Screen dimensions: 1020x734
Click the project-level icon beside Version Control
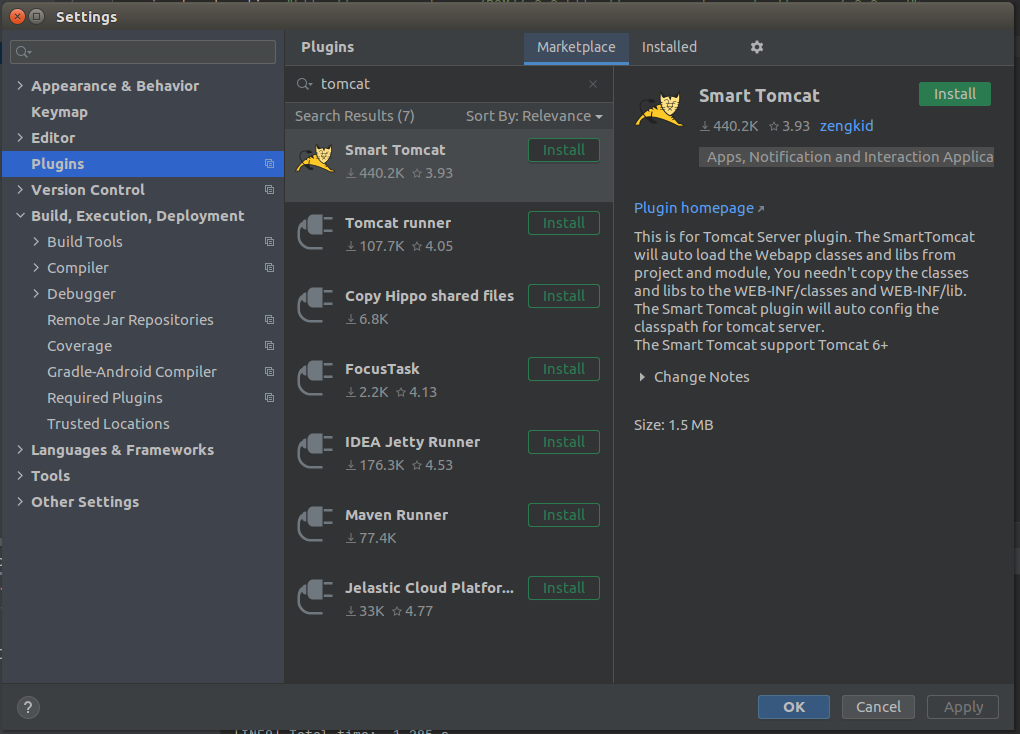[269, 190]
